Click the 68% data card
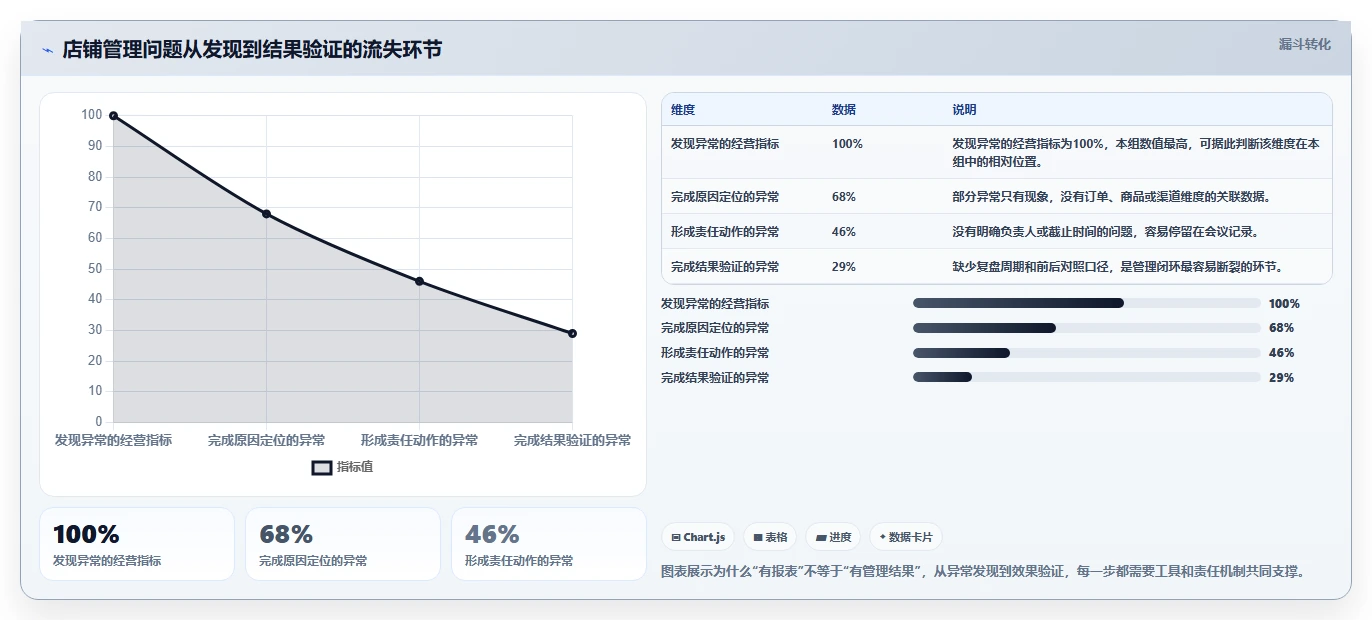 tap(343, 544)
